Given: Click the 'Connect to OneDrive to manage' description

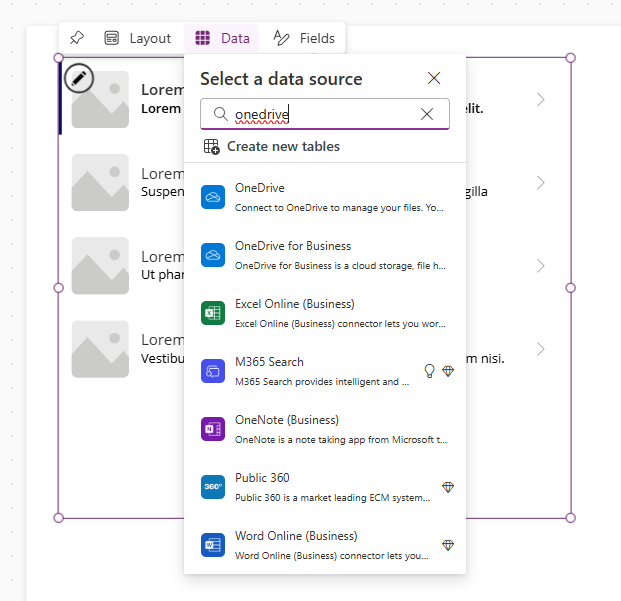Looking at the screenshot, I should pyautogui.click(x=339, y=208).
